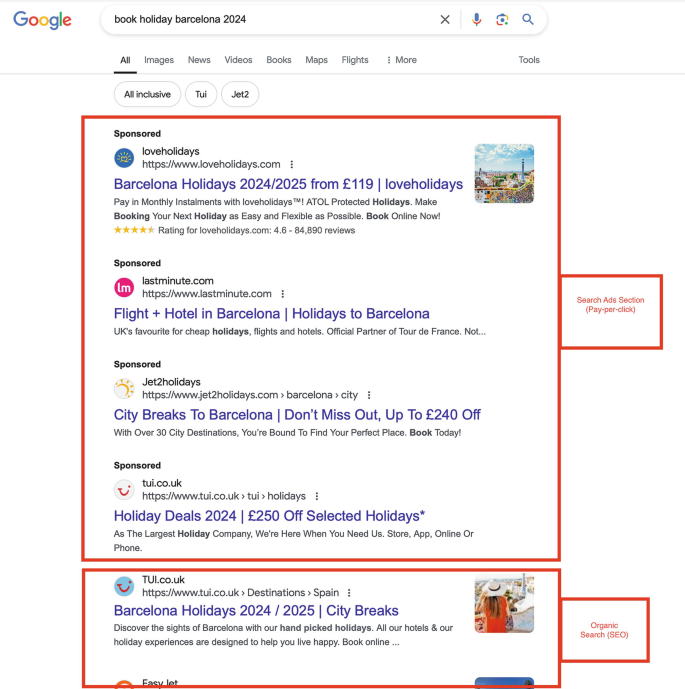Open three-dot menu beside jet2holidays URL
This screenshot has height=689, width=685.
pos(369,395)
